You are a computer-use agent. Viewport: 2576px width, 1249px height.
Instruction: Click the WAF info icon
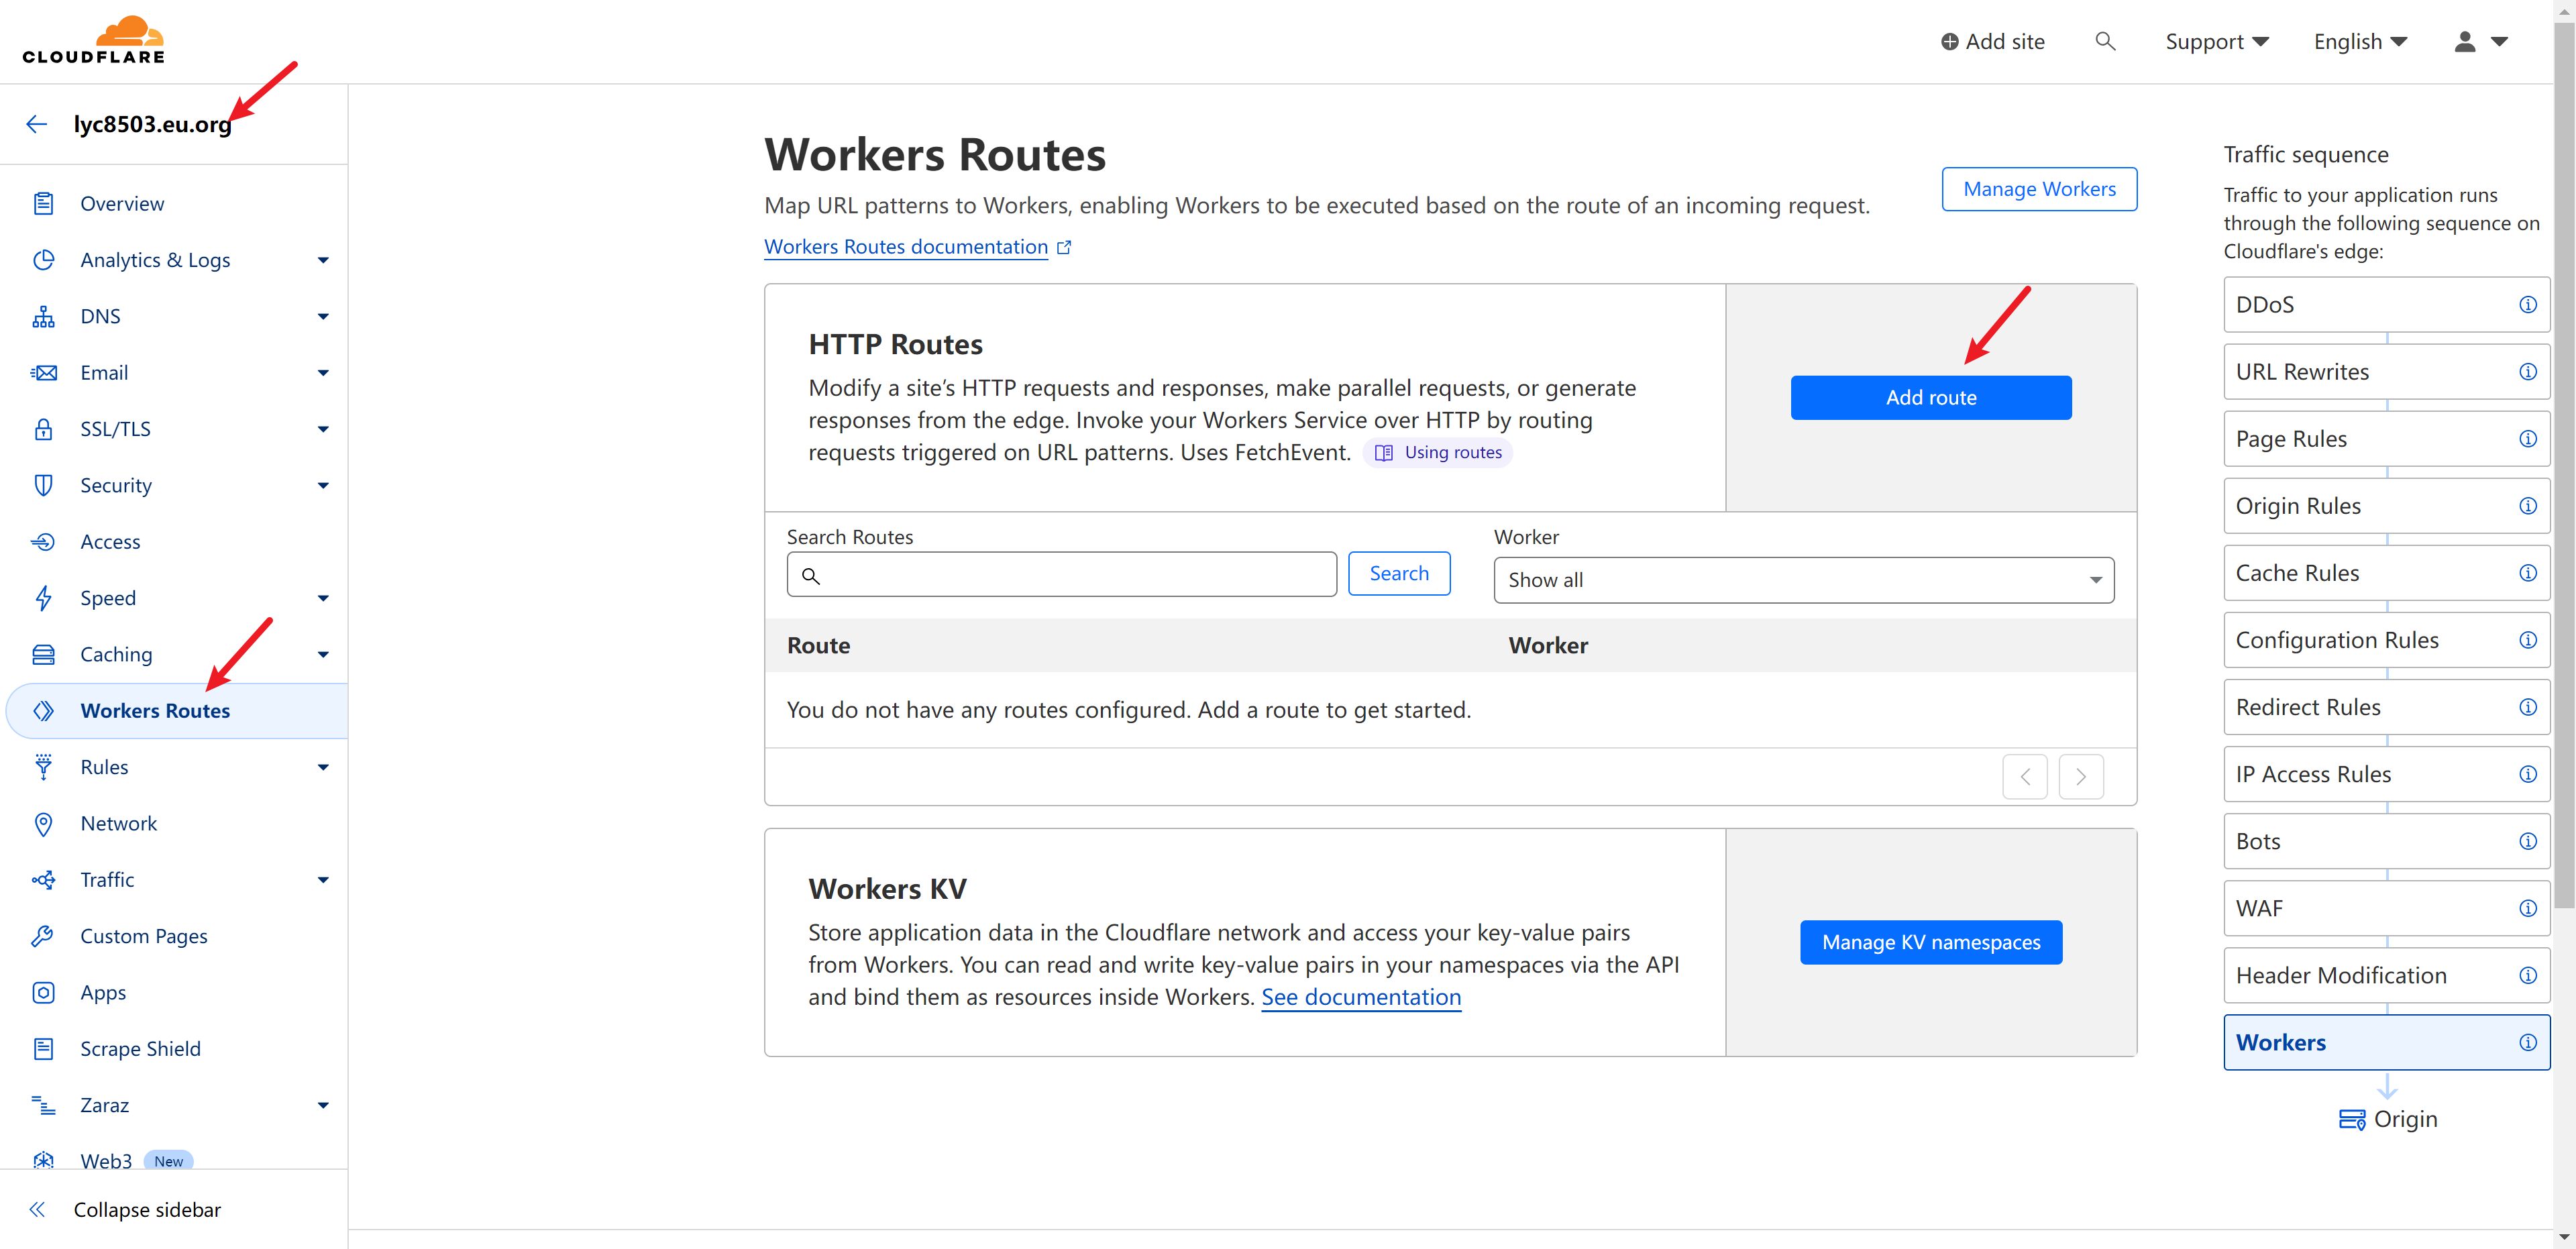click(2527, 907)
